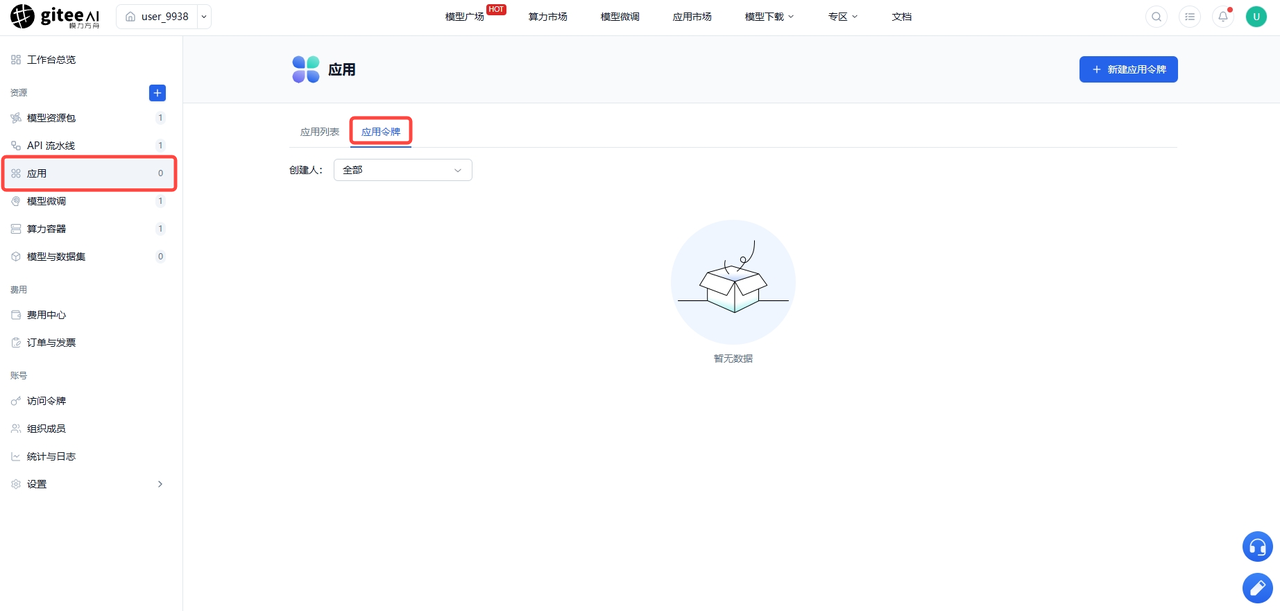The width and height of the screenshot is (1280, 611).
Task: Open 模型与数据集 sidebar entry
Action: (91, 257)
